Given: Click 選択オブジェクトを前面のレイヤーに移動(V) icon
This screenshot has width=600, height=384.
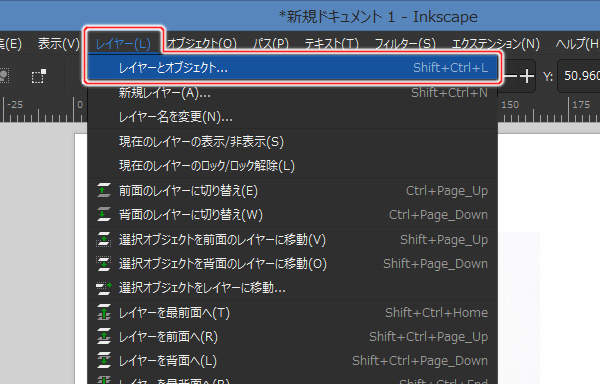Looking at the screenshot, I should [104, 239].
